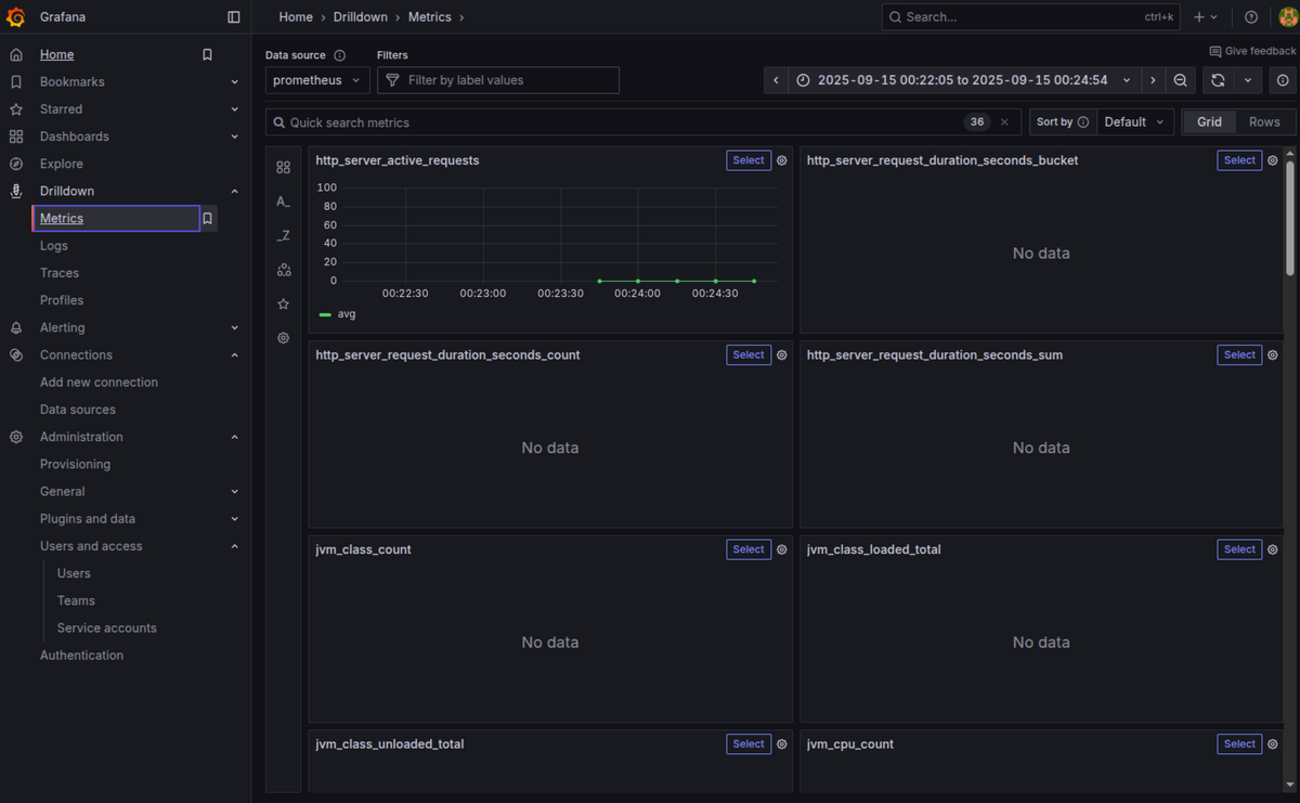Viewport: 1300px width, 803px height.
Task: Select the jvm_cpu_count metric
Action: point(1239,744)
